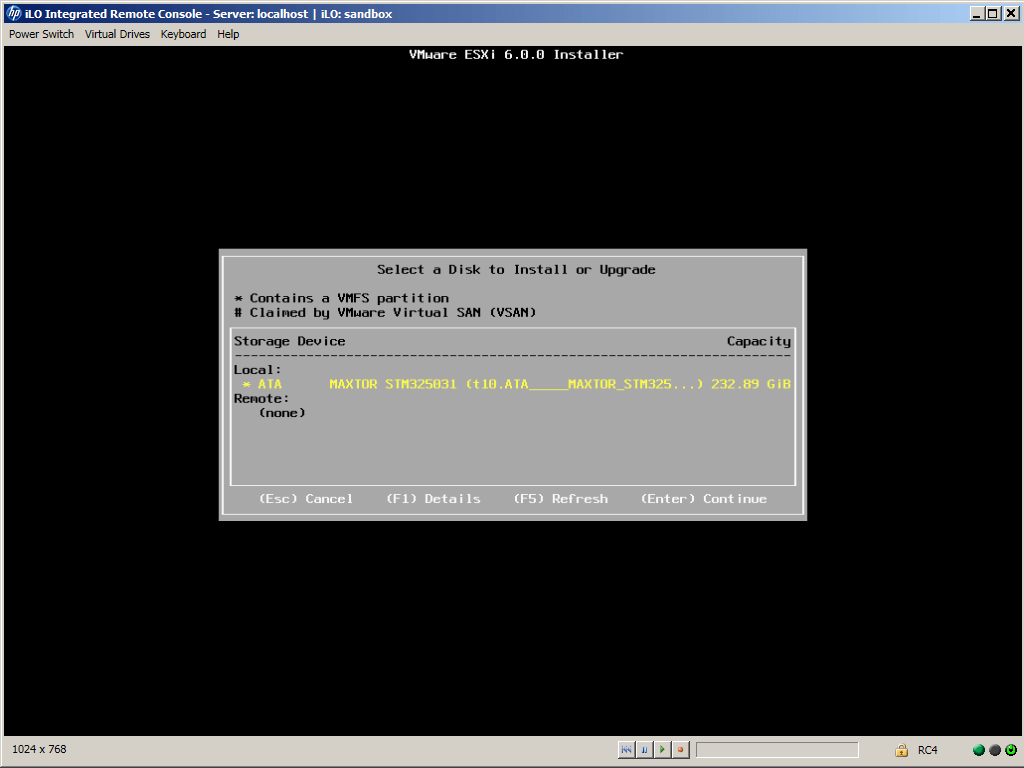Screen dimensions: 1024x768
Task: Click the red record button
Action: point(680,749)
